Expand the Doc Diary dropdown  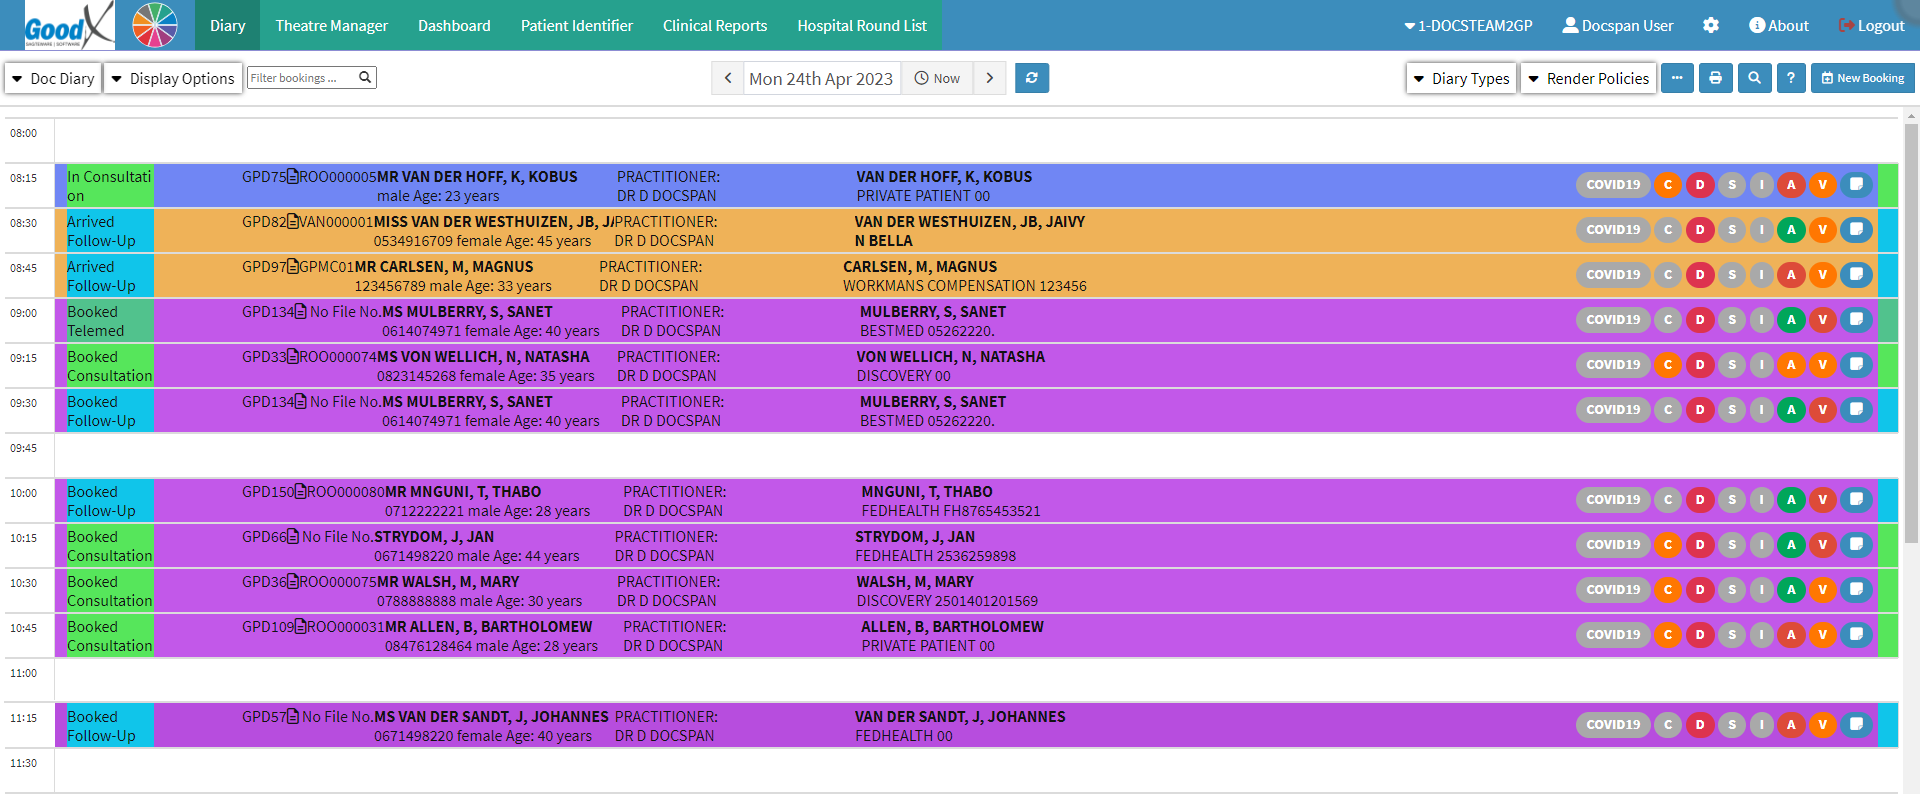coord(53,78)
